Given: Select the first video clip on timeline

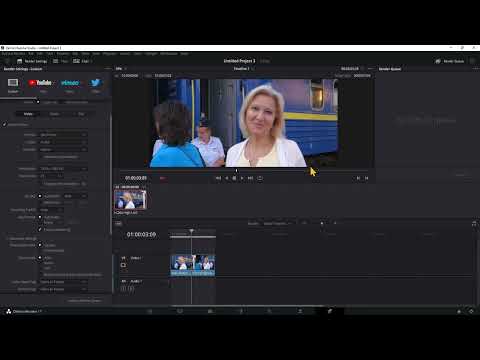Looking at the screenshot, I should 182,265.
